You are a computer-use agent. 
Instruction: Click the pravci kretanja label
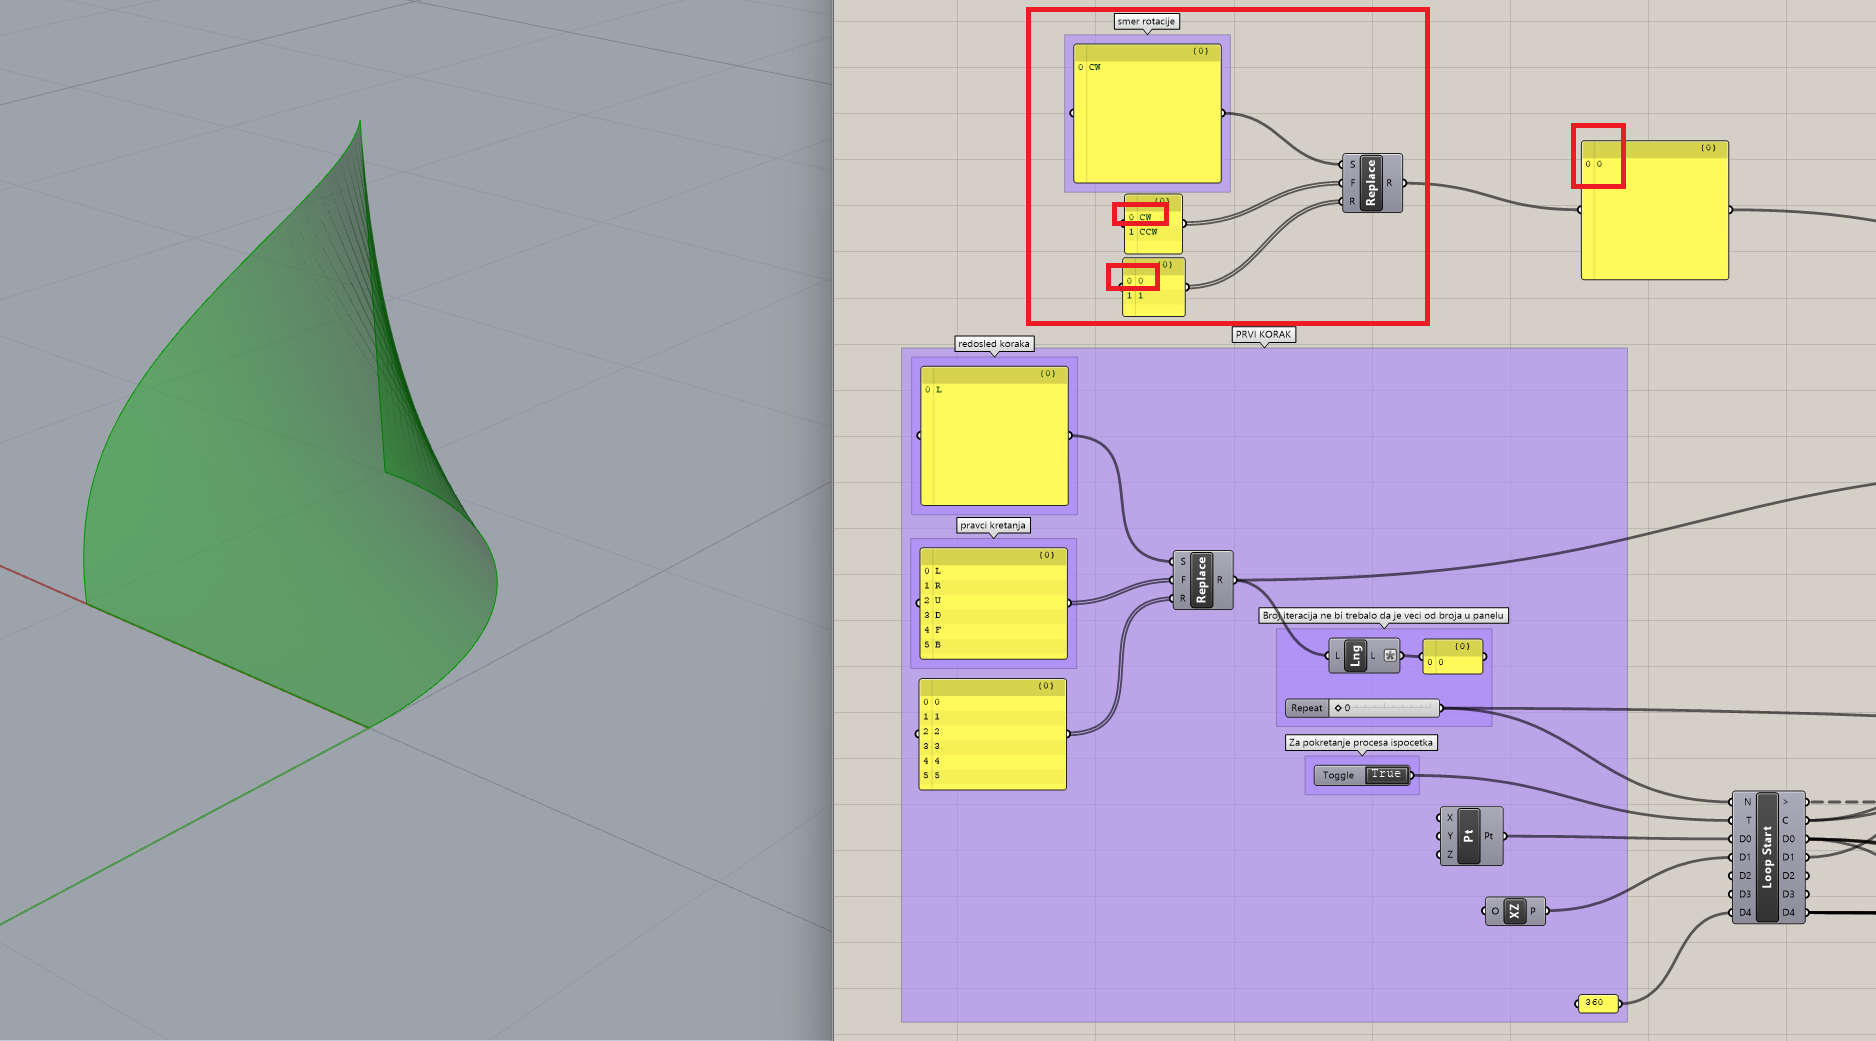tap(993, 525)
